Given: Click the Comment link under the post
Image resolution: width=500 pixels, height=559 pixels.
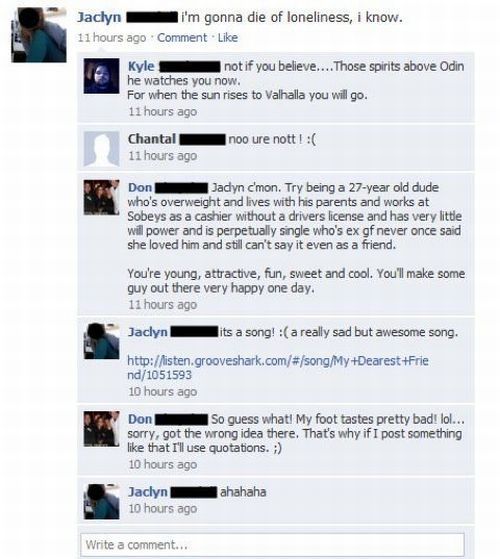Looking at the screenshot, I should (182, 37).
